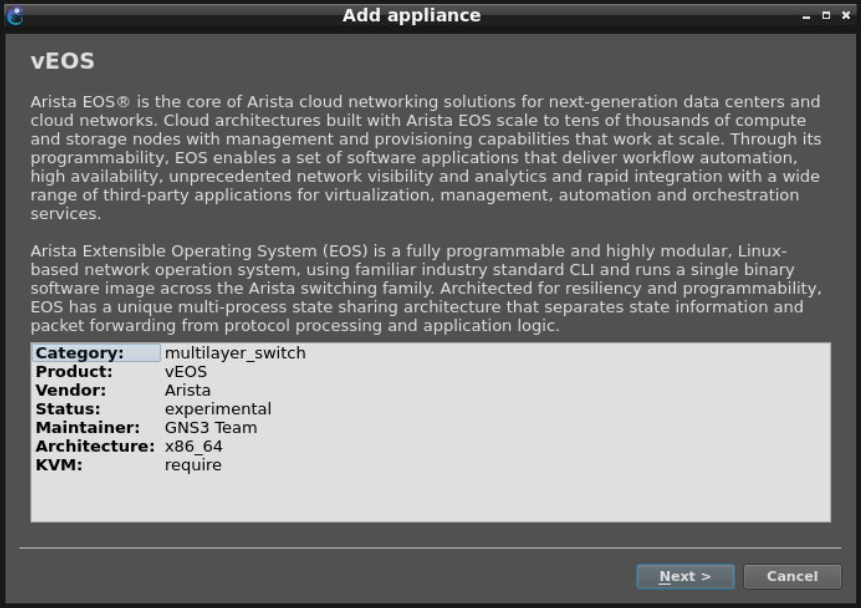Maximize the Add appliance window
The image size is (861, 608).
tap(826, 16)
